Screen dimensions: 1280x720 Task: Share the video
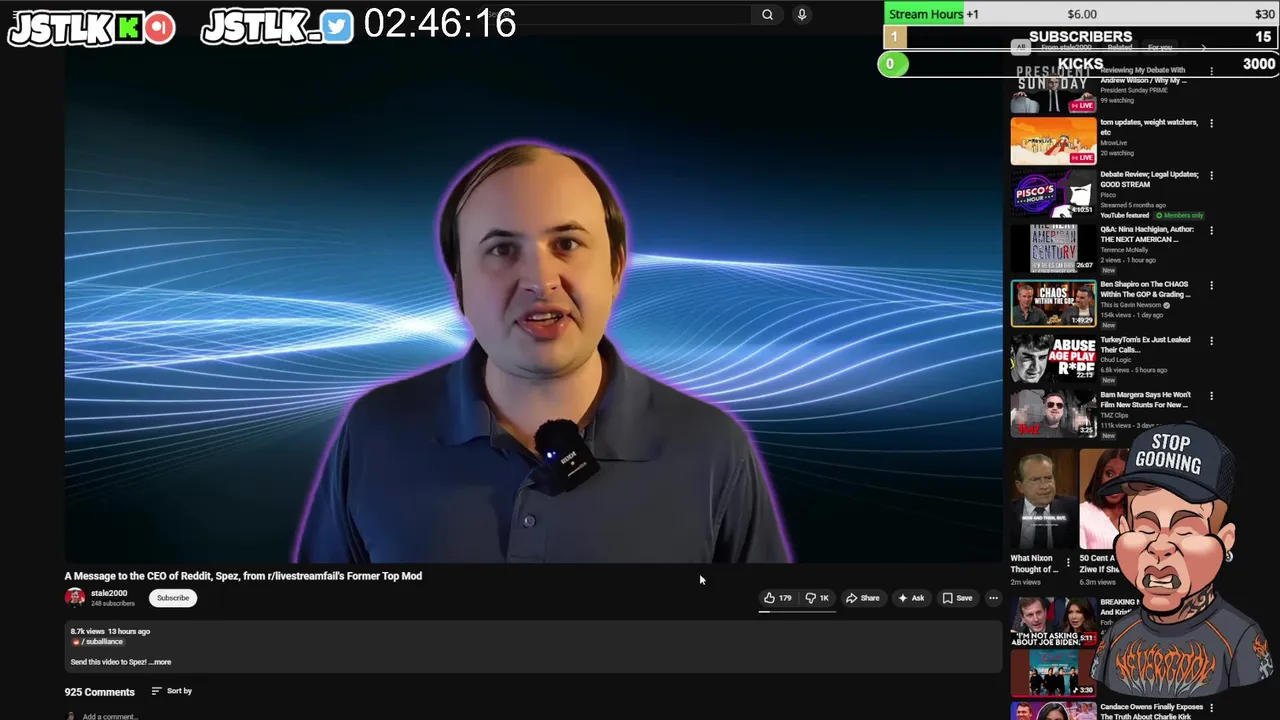[x=862, y=598]
